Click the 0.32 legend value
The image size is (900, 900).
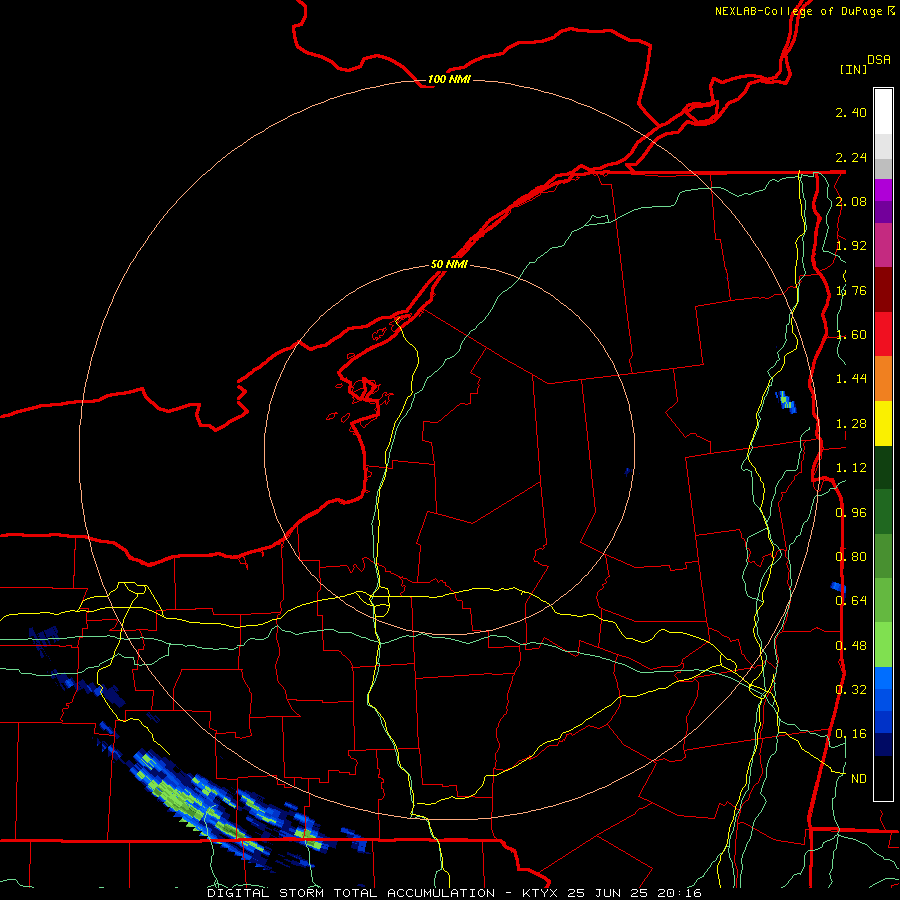coord(851,690)
